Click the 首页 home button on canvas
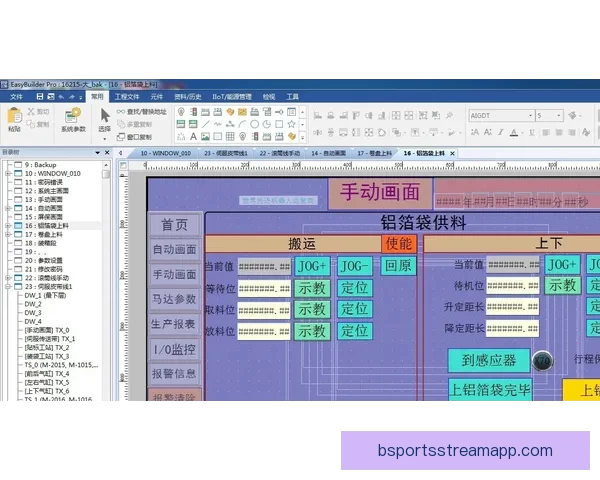 point(174,224)
